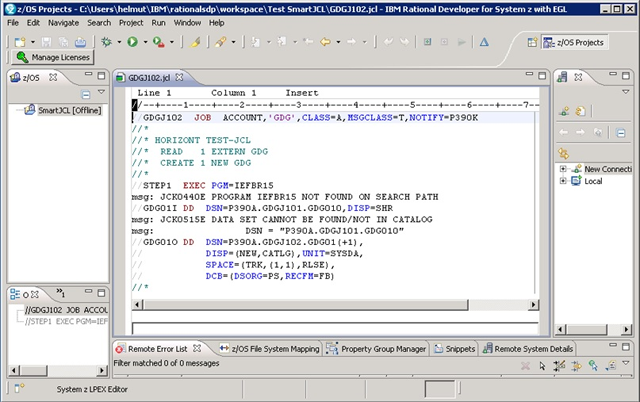Switch to the Snippets tab
The width and height of the screenshot is (640, 402).
point(454,349)
